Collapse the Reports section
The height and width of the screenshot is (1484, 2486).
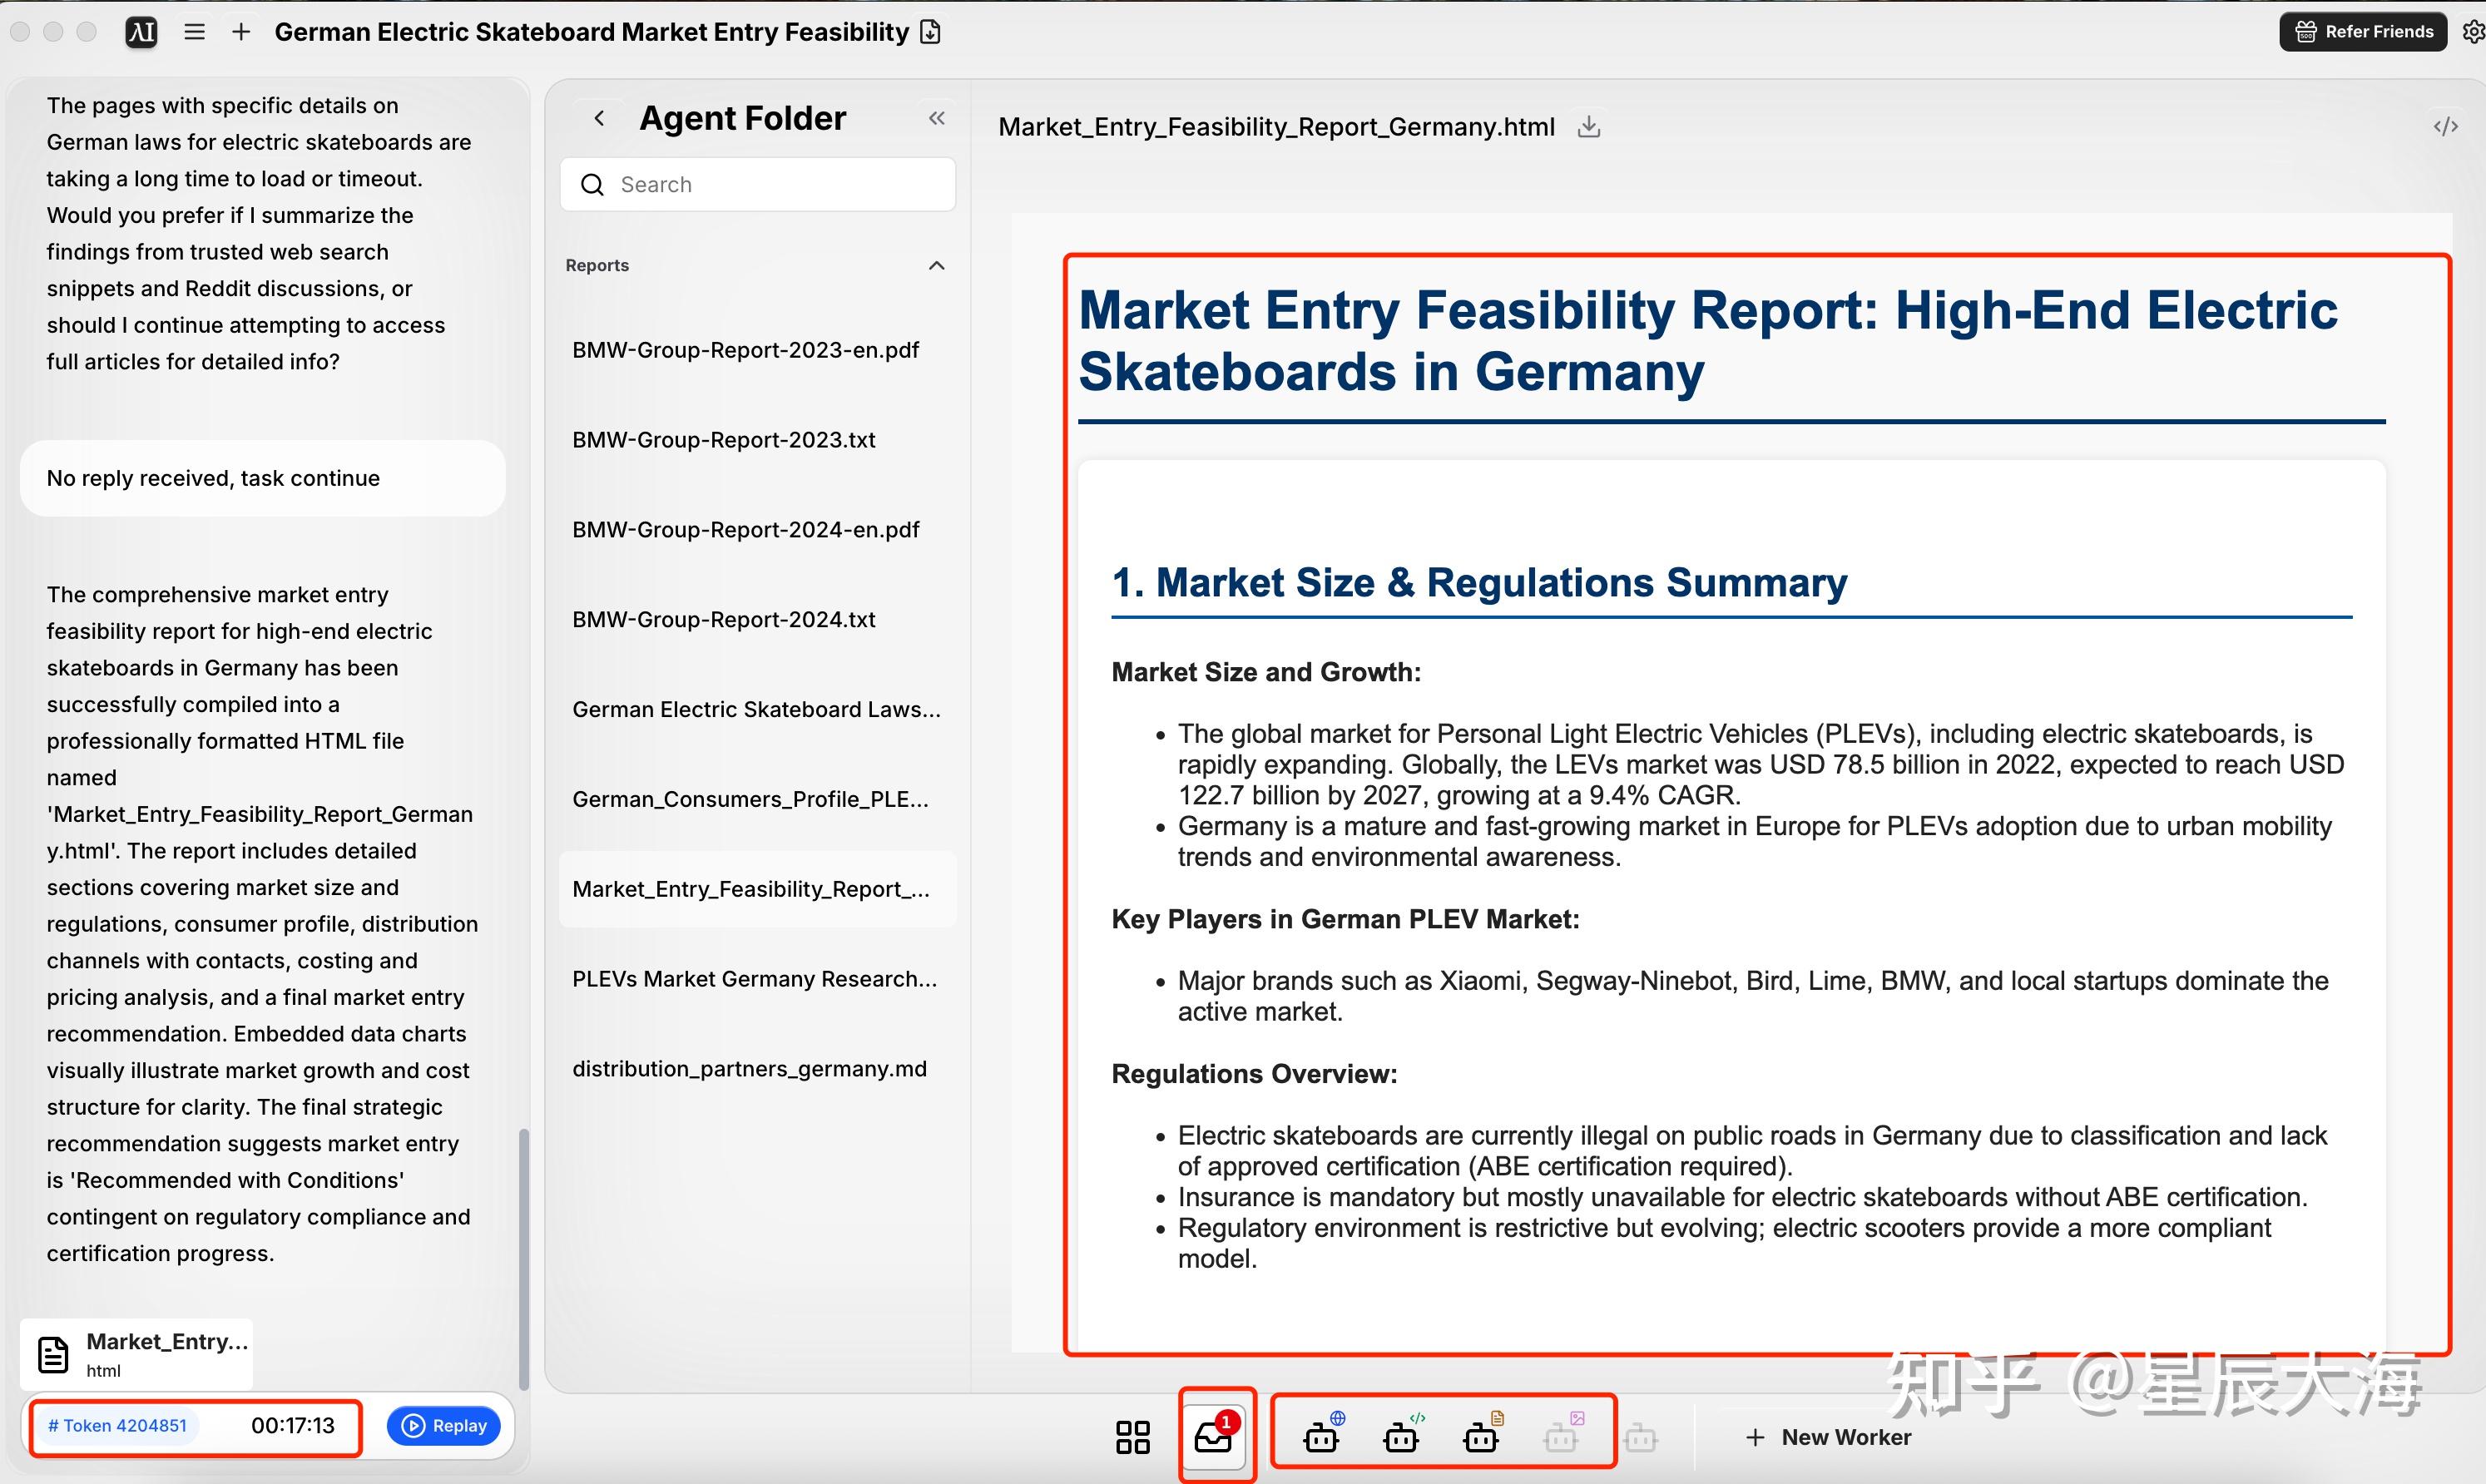point(936,265)
